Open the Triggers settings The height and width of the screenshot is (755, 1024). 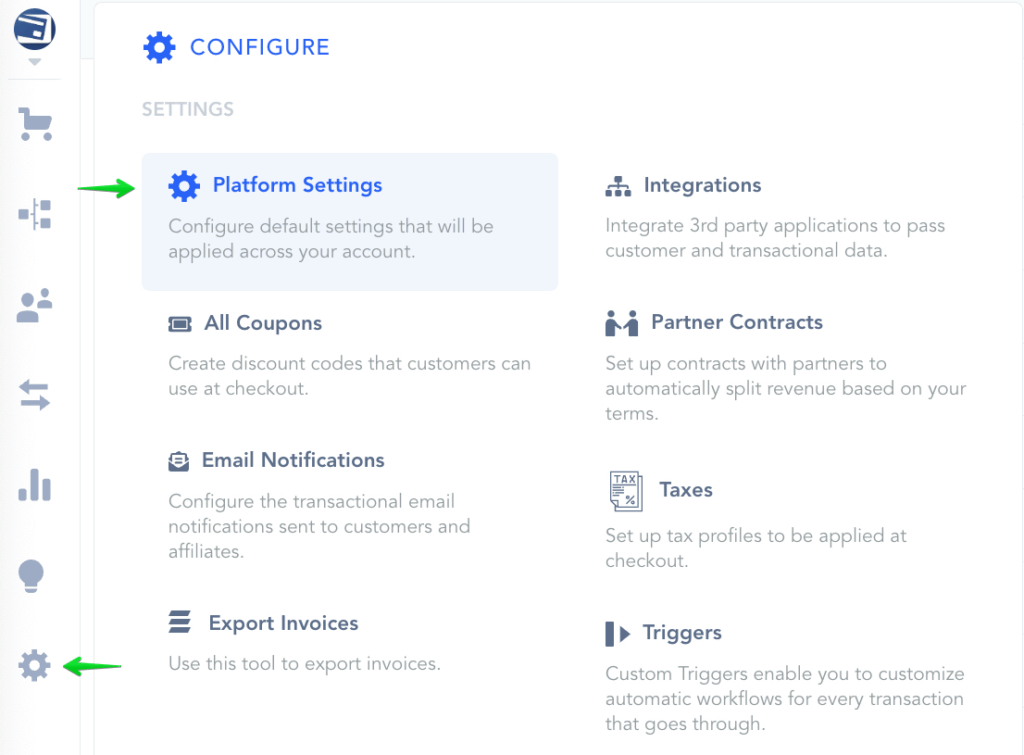click(682, 633)
